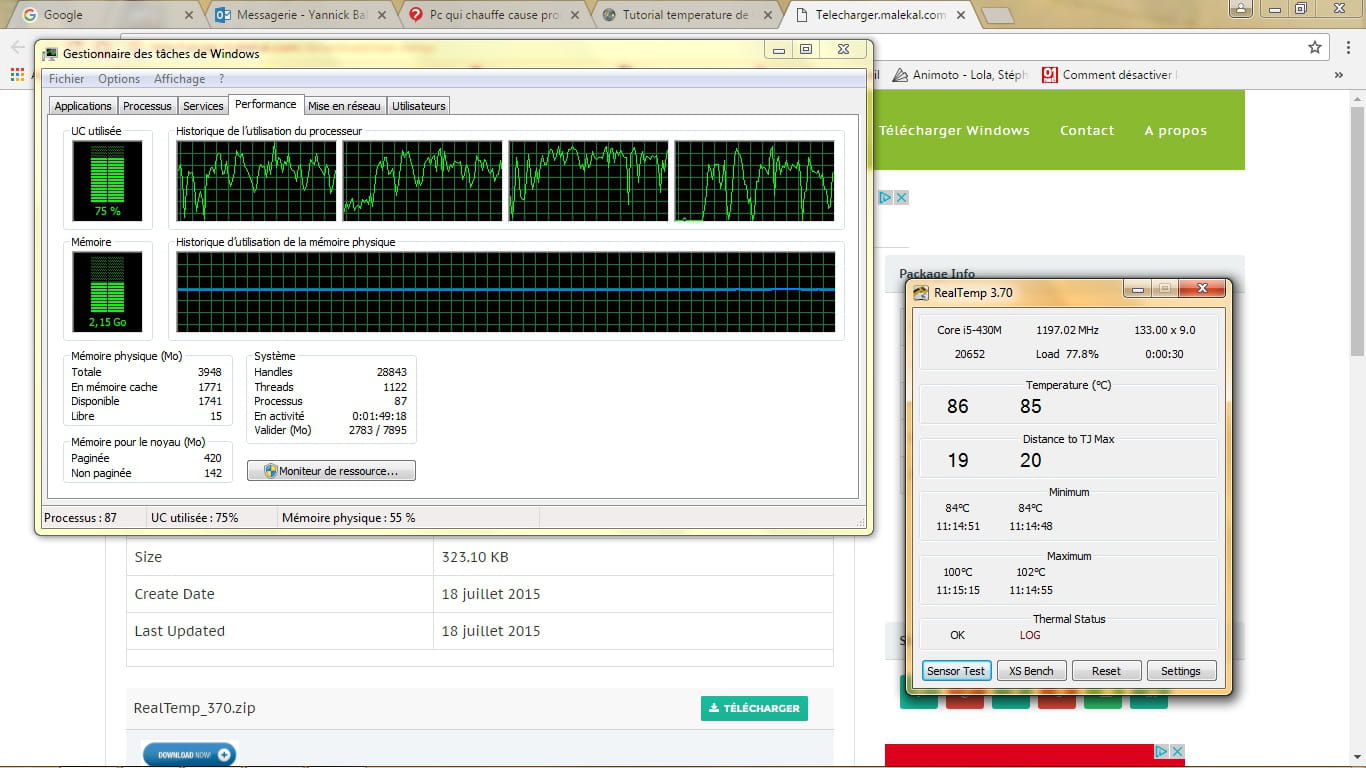Viewport: 1366px width, 768px height.
Task: Open Options menu in Task Manager
Action: pos(119,79)
